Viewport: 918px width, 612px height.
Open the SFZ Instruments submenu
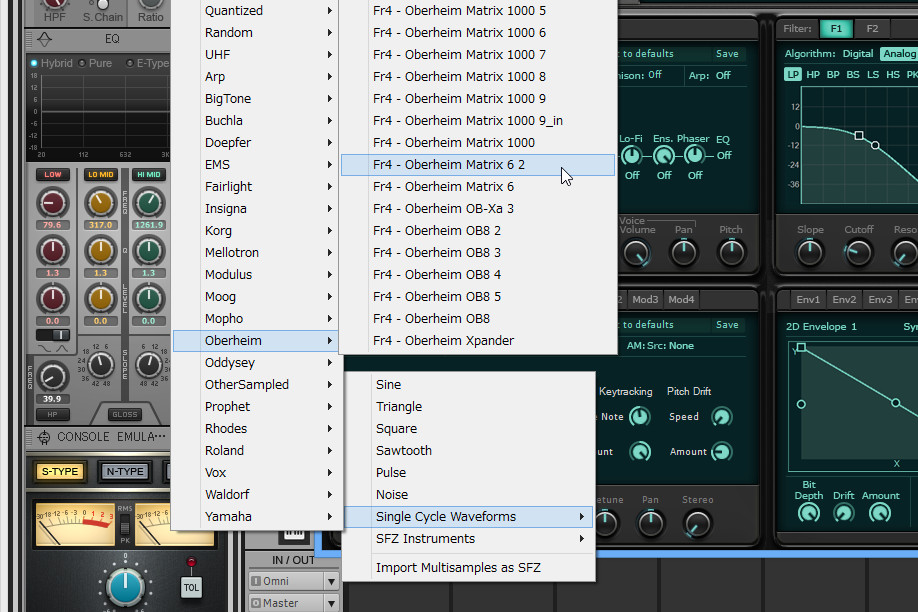coord(468,539)
